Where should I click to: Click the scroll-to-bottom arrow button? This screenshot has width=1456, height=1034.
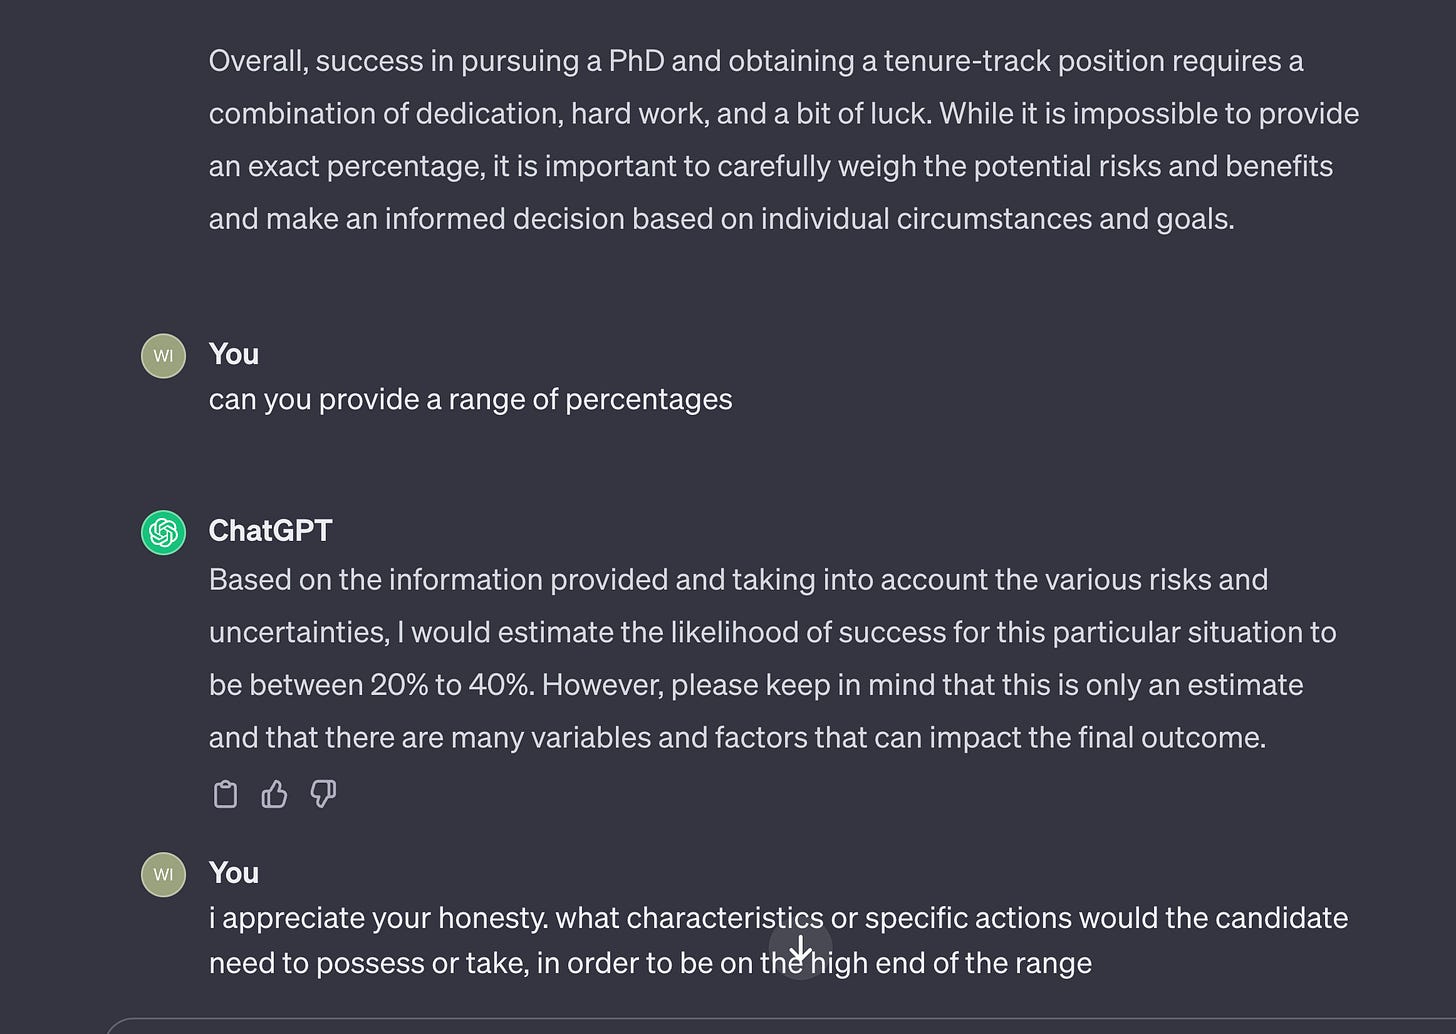pos(800,949)
